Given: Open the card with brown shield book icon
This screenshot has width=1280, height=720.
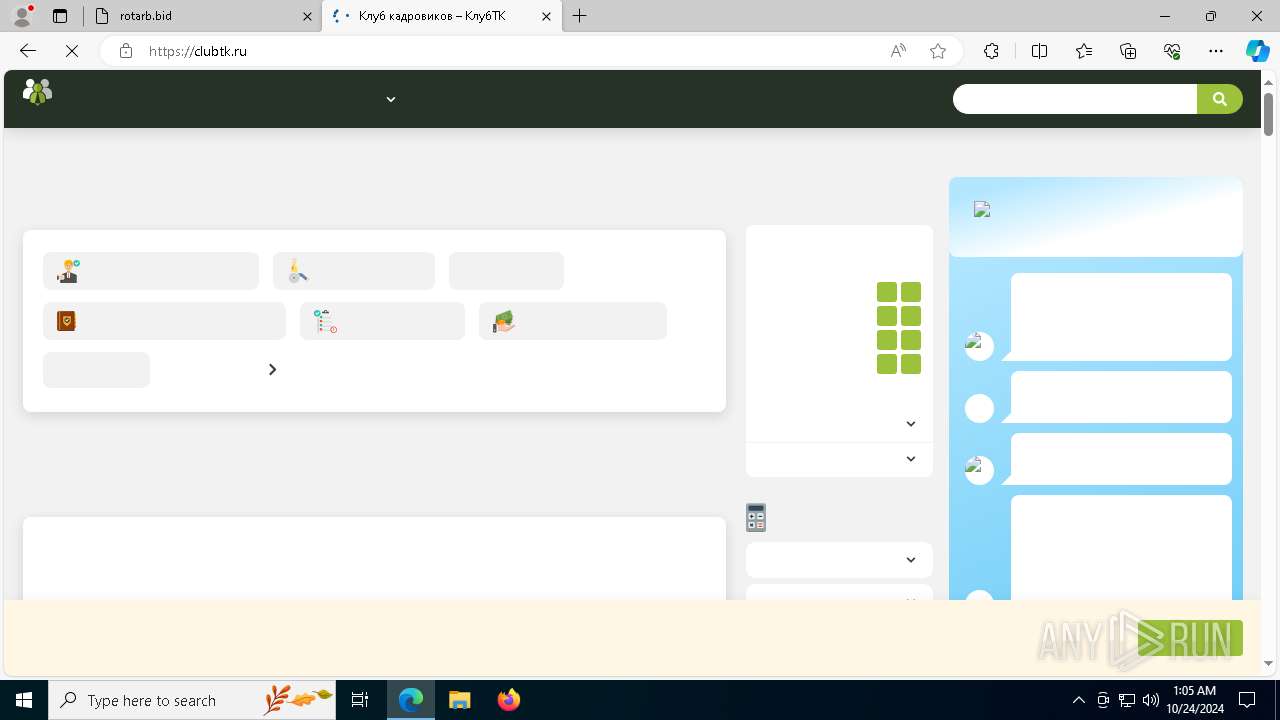Looking at the screenshot, I should pos(164,321).
